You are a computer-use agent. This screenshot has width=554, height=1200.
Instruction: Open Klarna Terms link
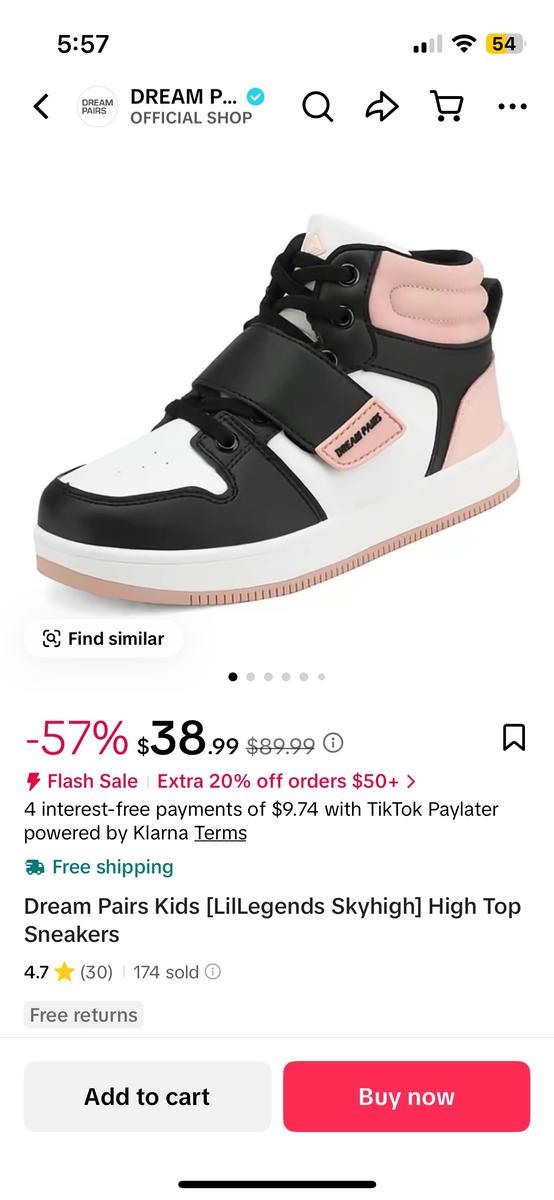point(220,832)
